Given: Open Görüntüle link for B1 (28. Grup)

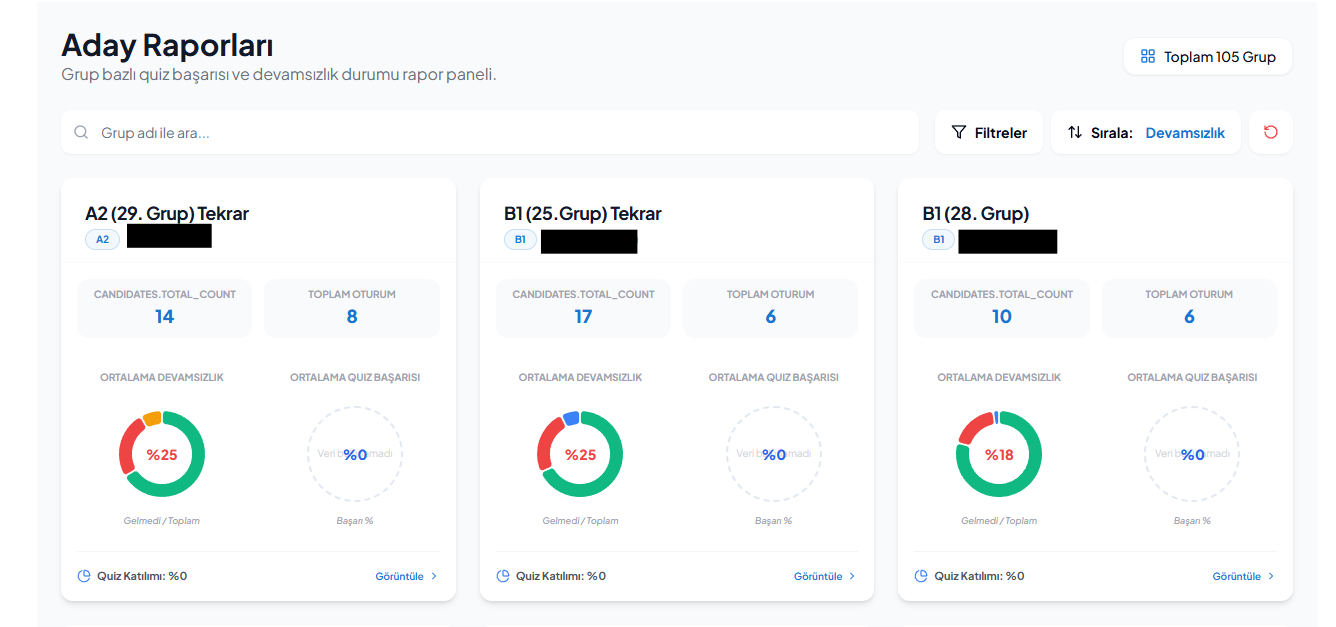Looking at the screenshot, I should pos(1244,576).
